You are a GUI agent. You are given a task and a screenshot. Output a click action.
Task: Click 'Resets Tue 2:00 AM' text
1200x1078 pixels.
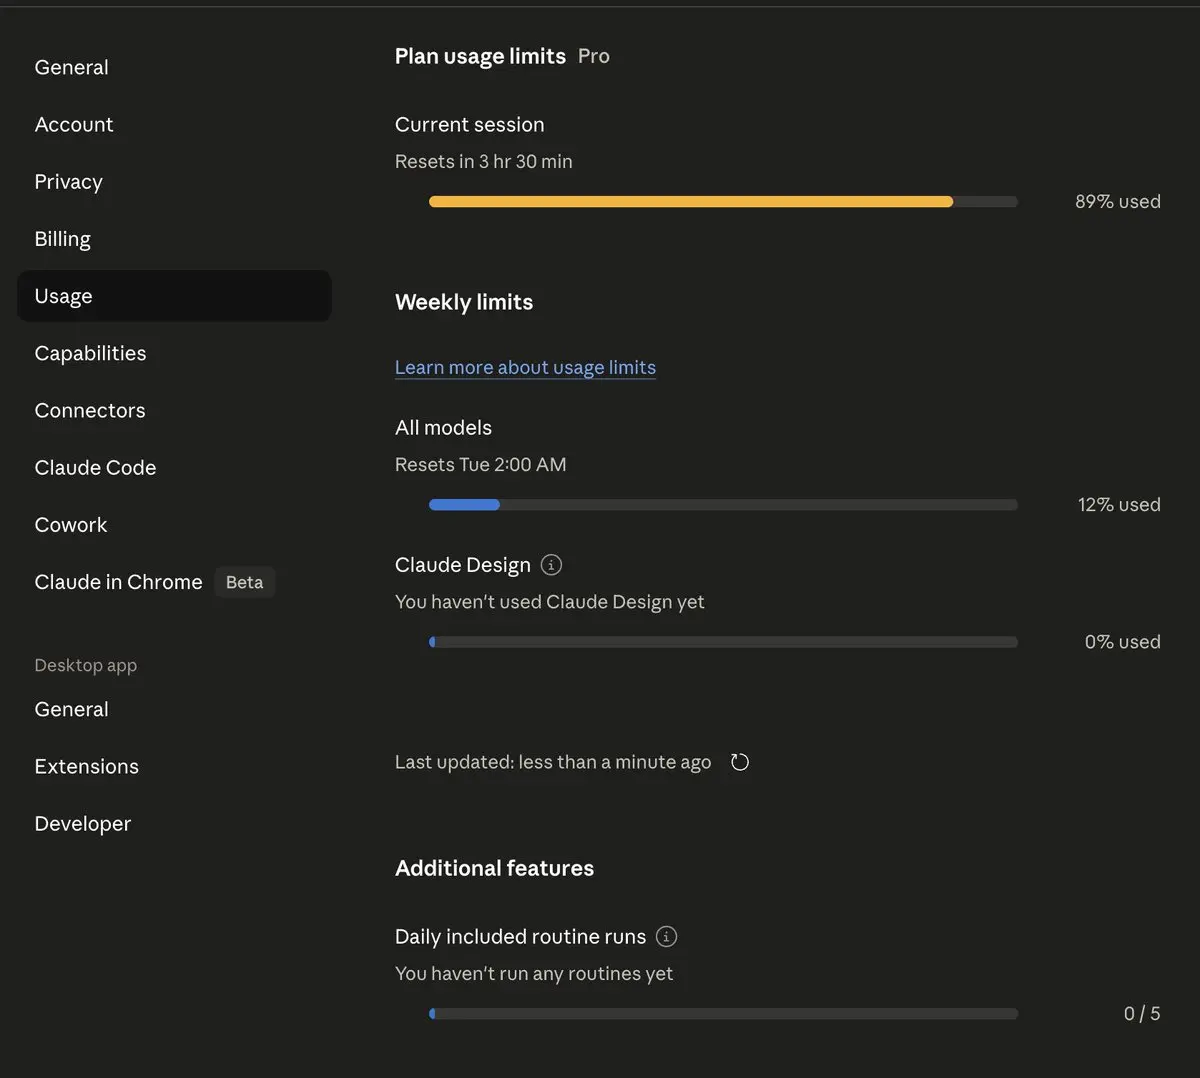point(481,464)
